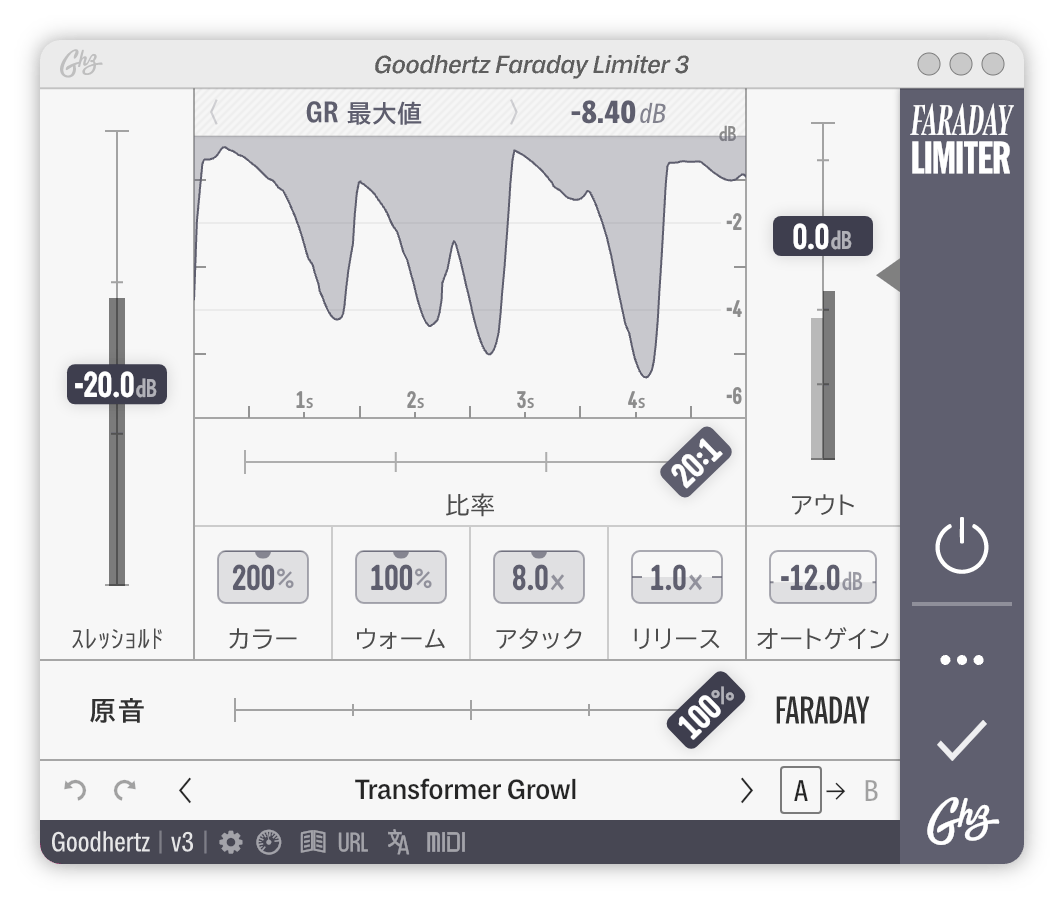Click the Goodhertz label in status bar
The image size is (1064, 904).
[x=100, y=842]
